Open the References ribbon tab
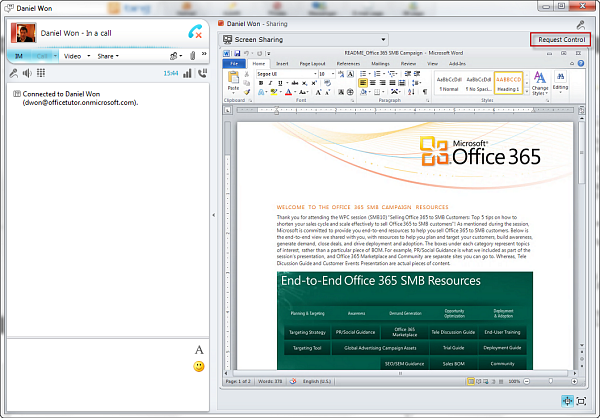Viewport: 600px width, 418px height. (x=348, y=64)
